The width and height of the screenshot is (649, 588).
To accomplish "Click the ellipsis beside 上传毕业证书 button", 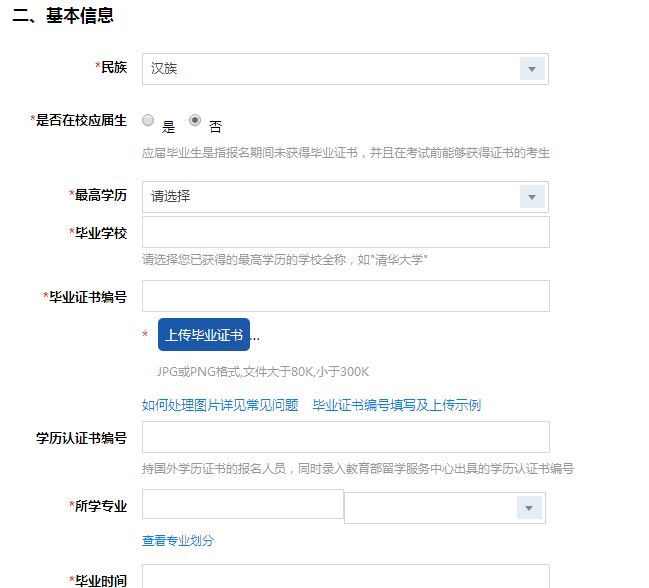I will pos(255,336).
